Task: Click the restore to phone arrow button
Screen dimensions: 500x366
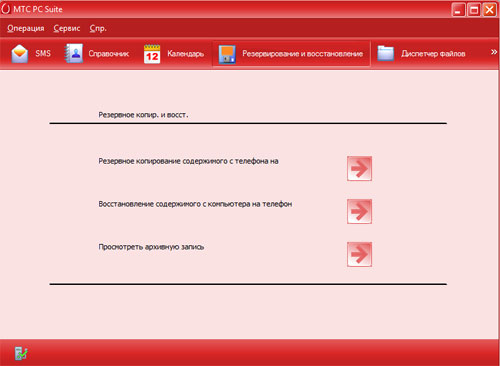Action: click(x=359, y=211)
